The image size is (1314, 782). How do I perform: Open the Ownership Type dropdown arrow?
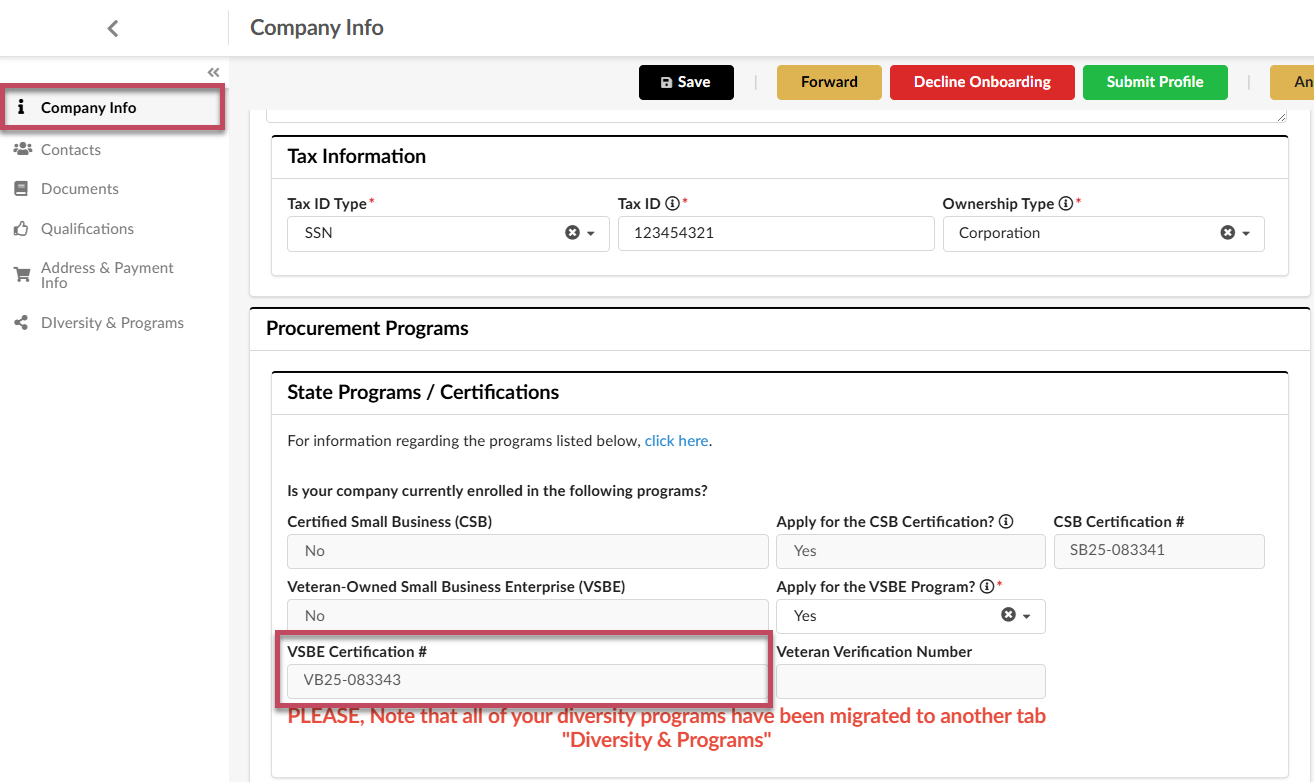point(1246,233)
